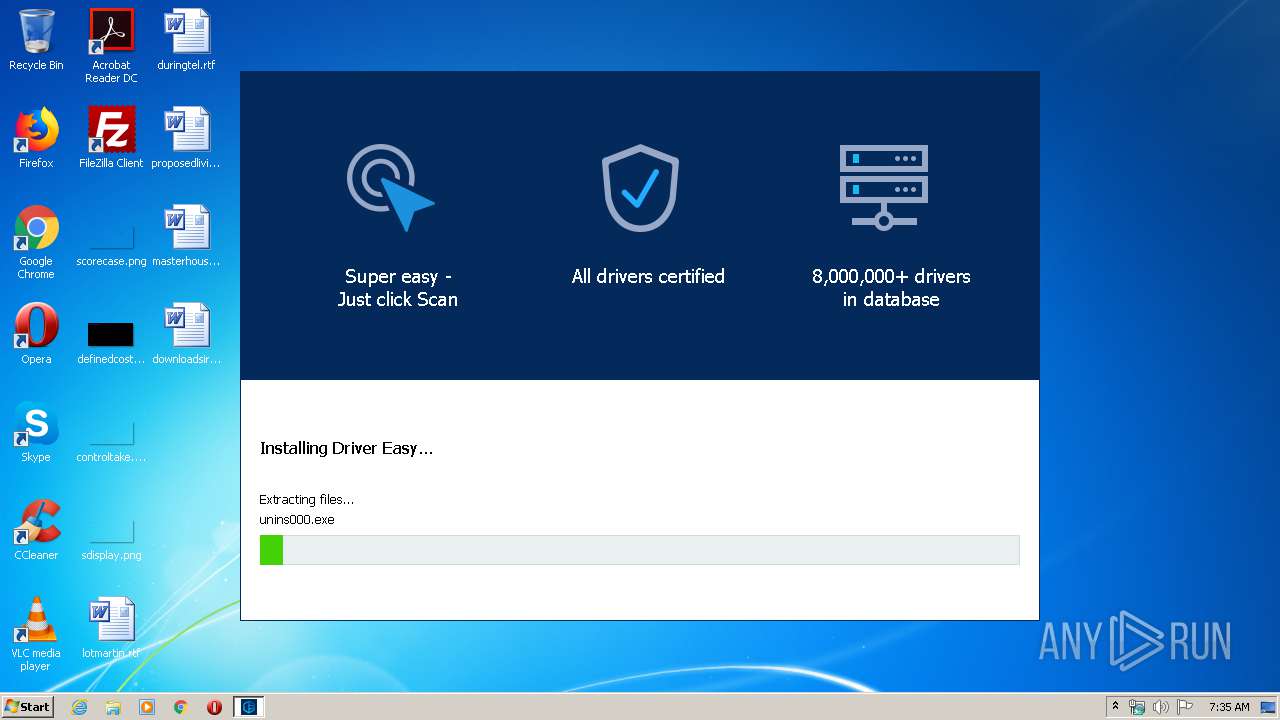Show hidden system tray icons
Viewport: 1280px width, 720px height.
[x=1115, y=707]
